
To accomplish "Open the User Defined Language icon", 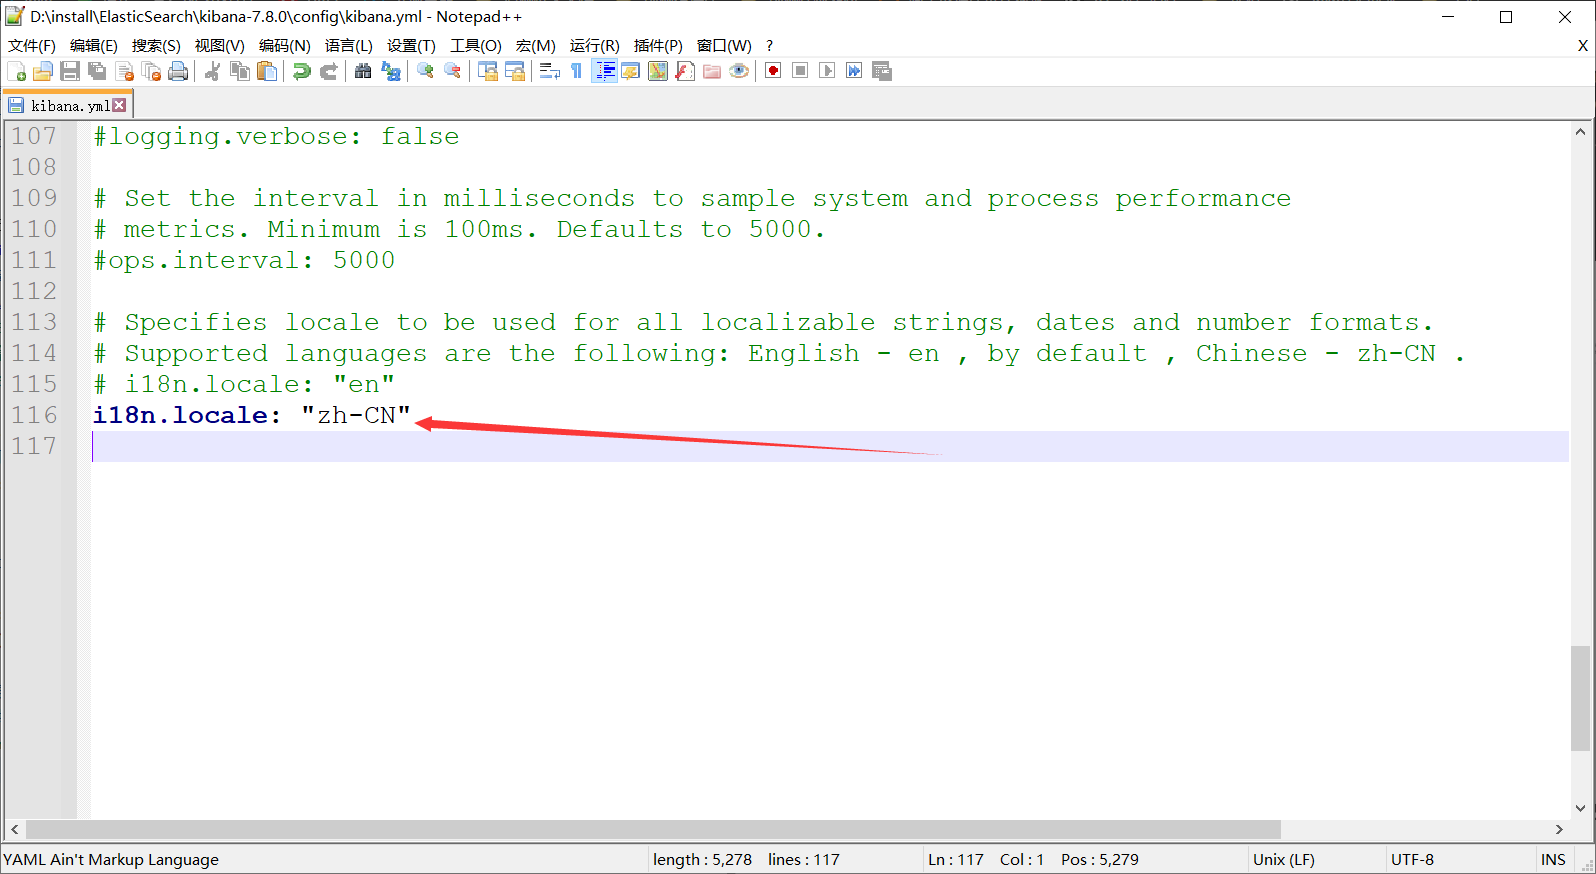I will pyautogui.click(x=630, y=71).
